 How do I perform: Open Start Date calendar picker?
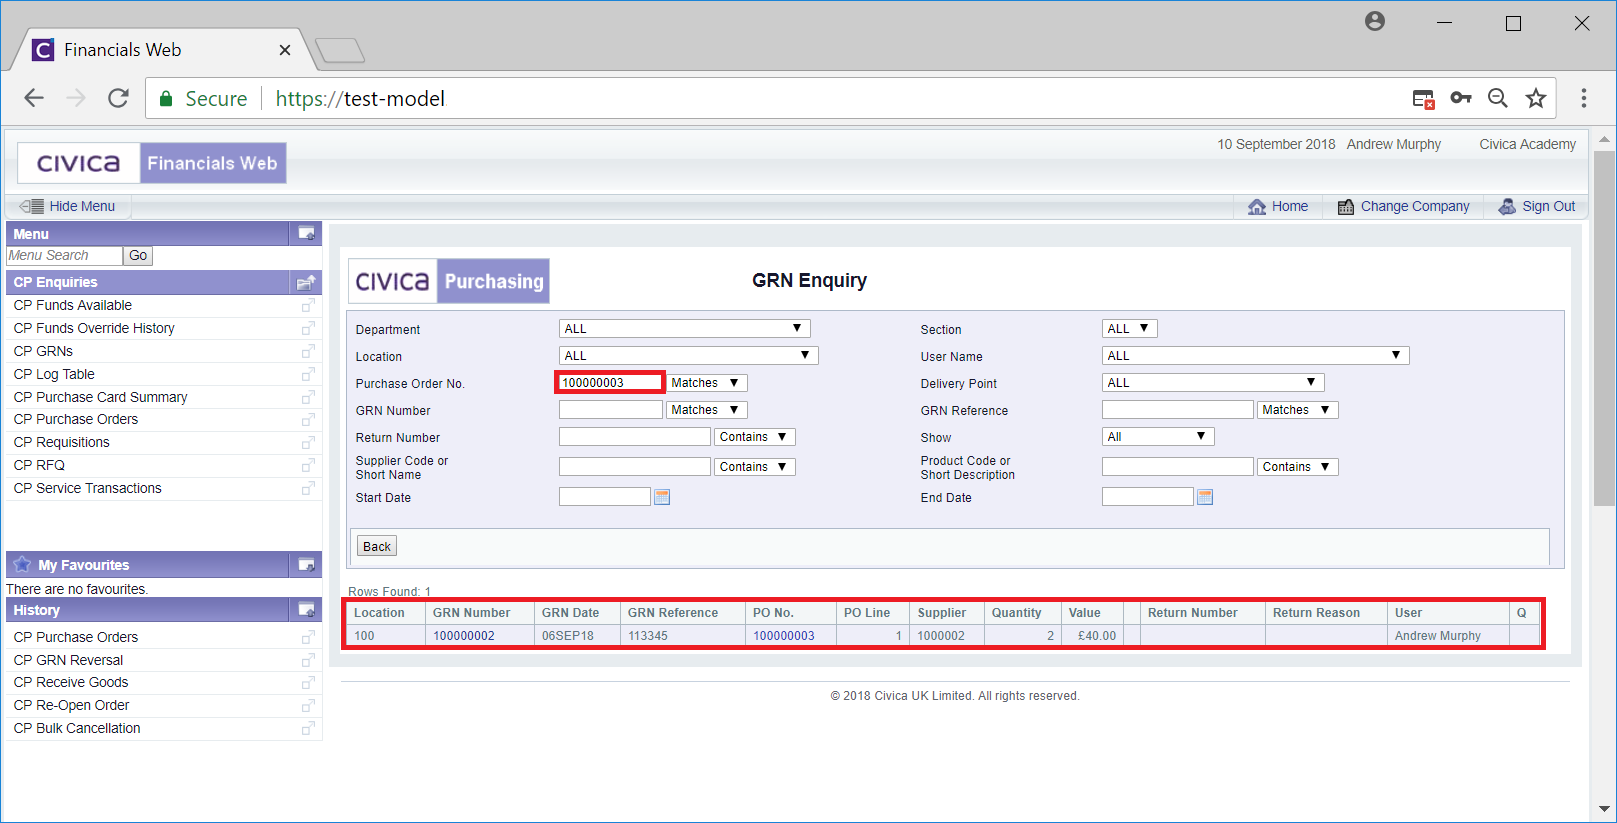pos(662,497)
